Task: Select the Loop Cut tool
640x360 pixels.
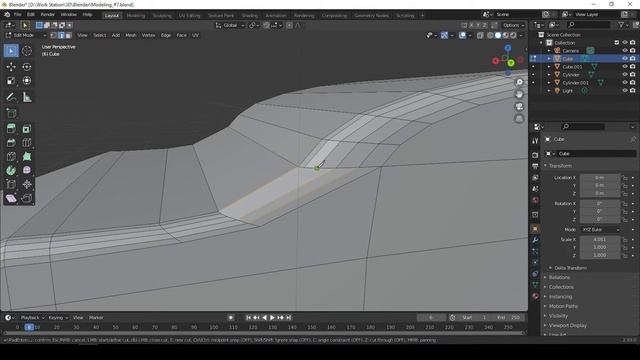Action: (27, 143)
